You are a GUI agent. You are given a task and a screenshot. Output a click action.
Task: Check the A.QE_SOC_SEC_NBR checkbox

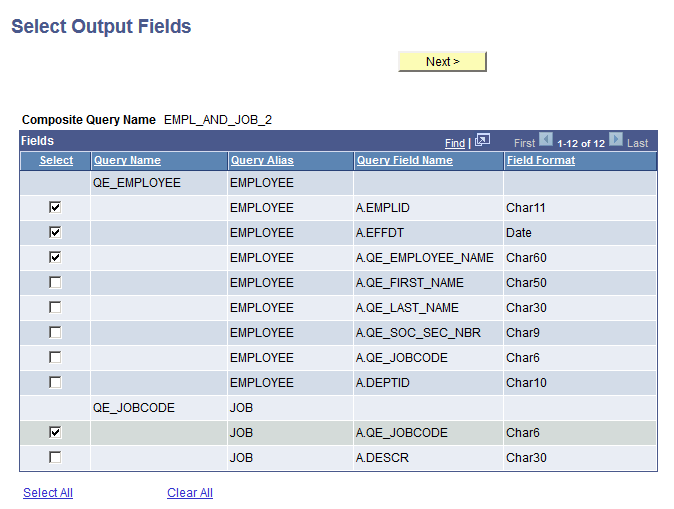(55, 332)
